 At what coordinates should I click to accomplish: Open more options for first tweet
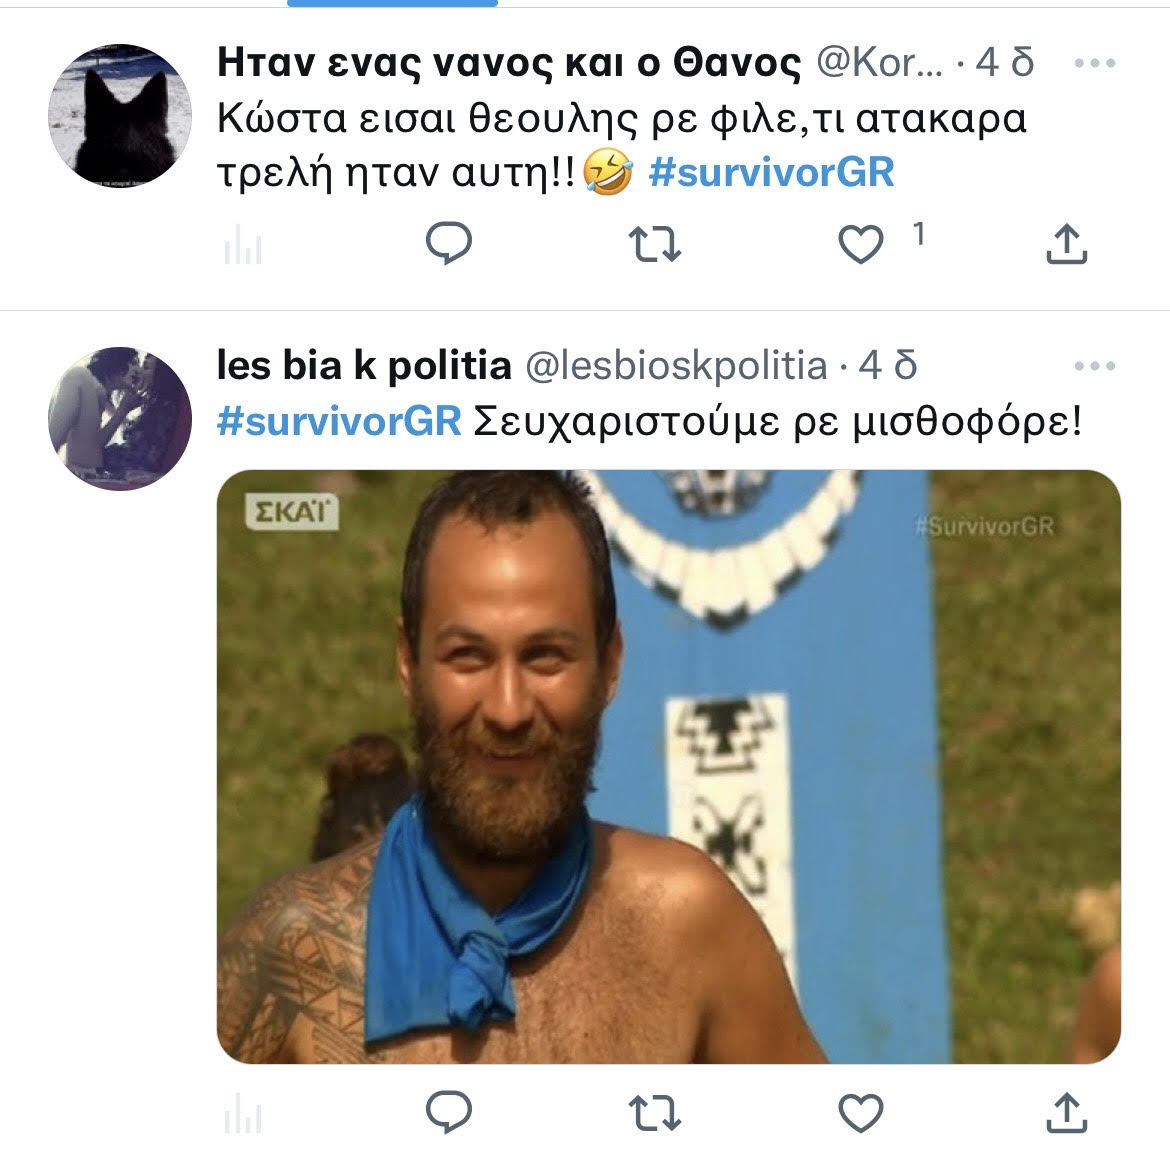click(1095, 63)
